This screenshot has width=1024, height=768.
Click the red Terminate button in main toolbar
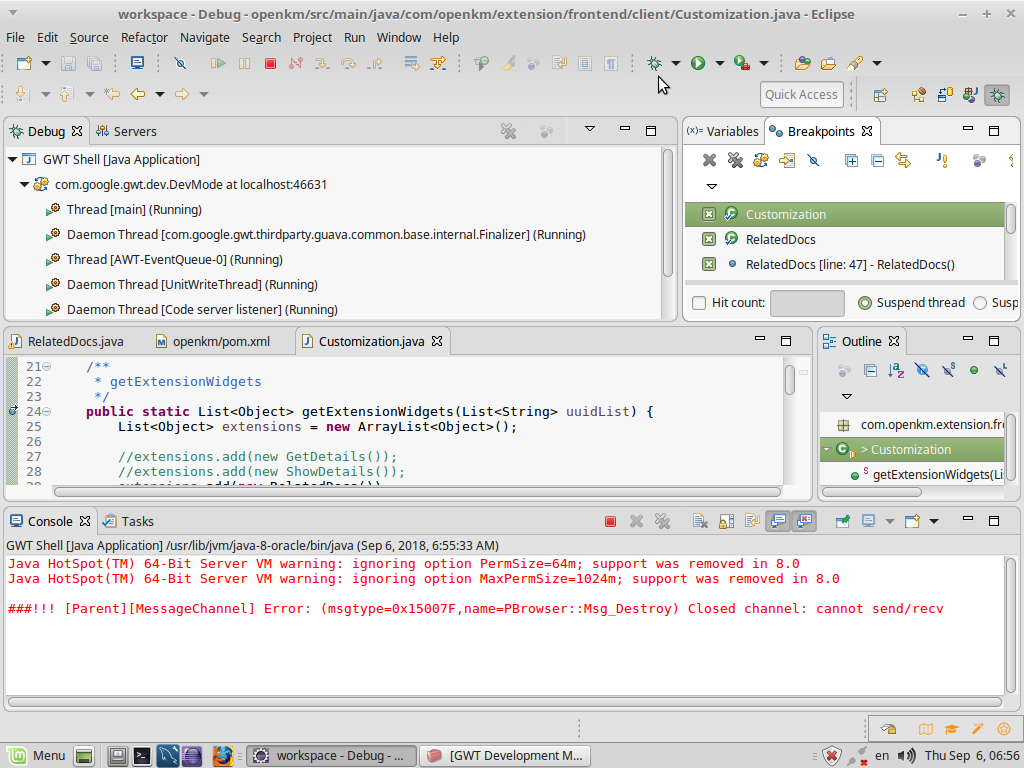[270, 63]
